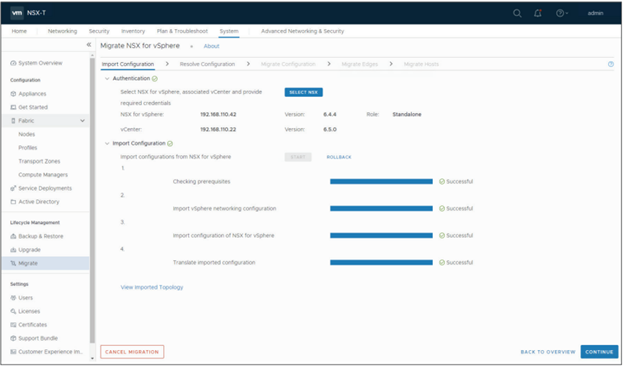Click the SELECT NSX button

(304, 92)
